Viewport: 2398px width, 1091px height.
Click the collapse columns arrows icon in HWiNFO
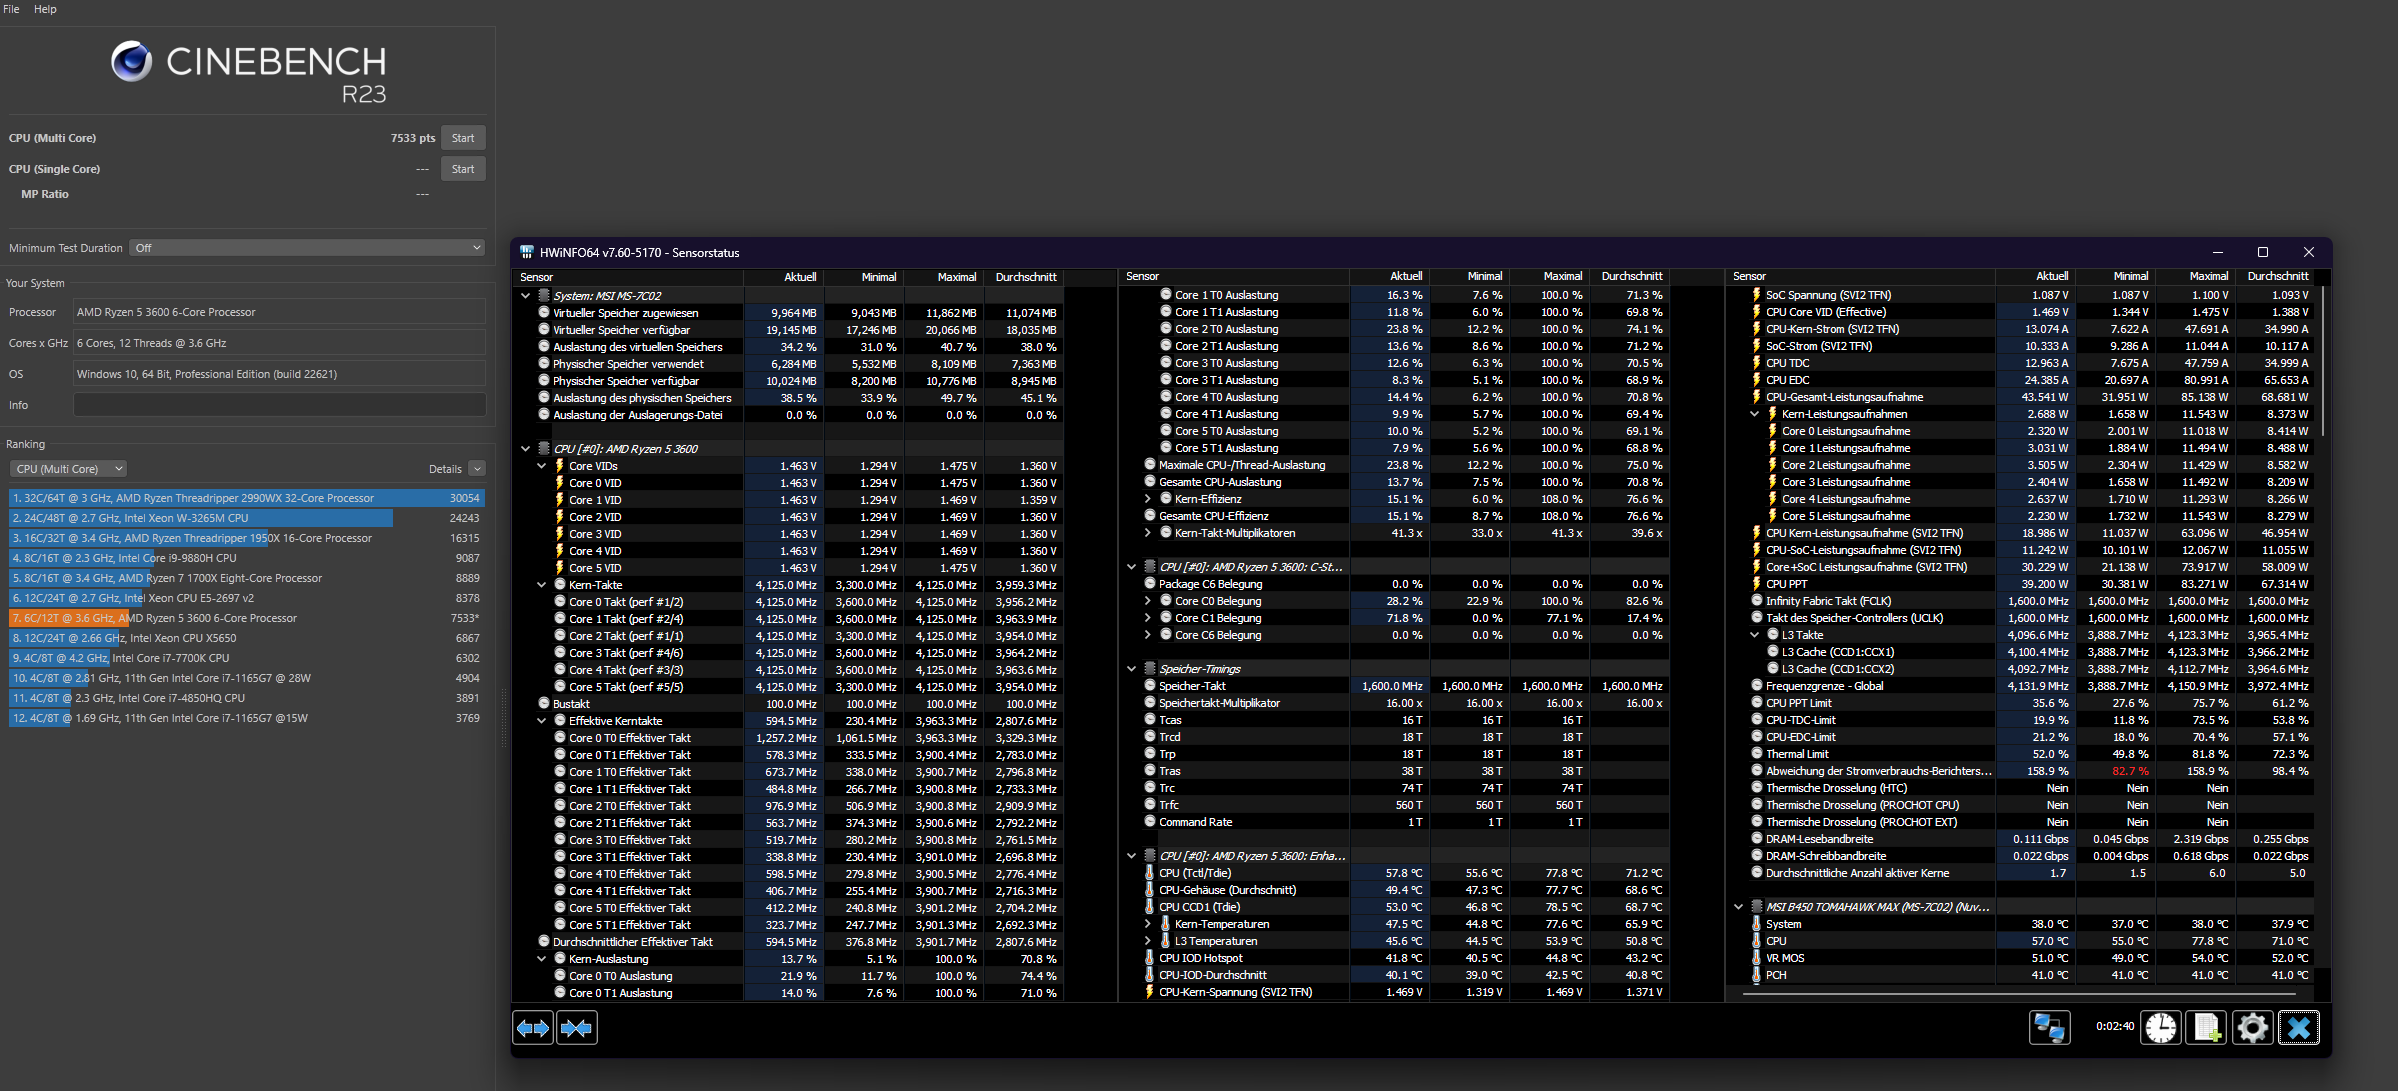(x=577, y=1028)
